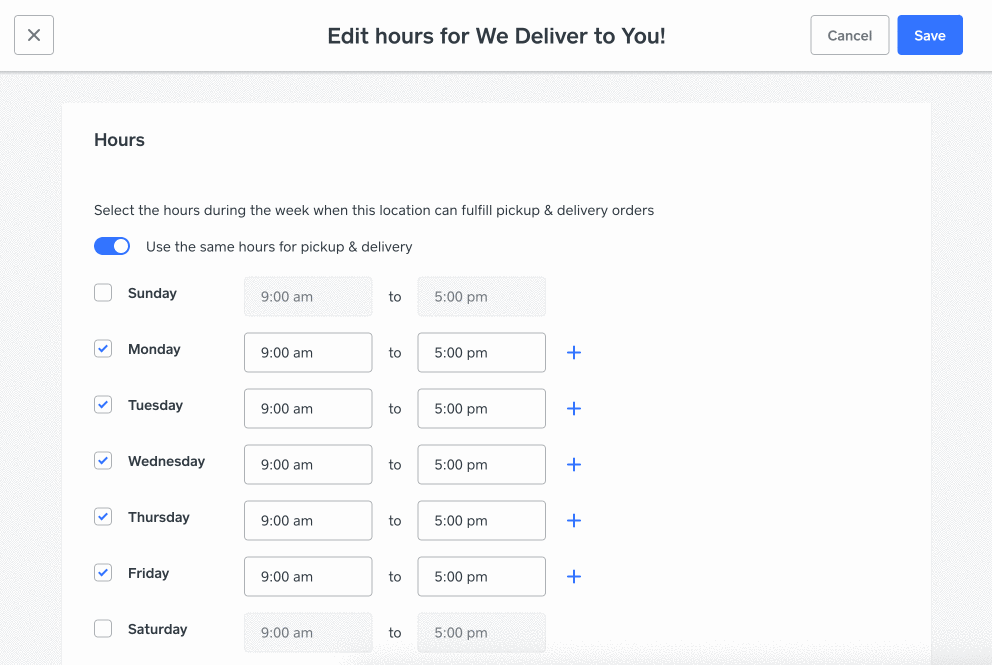Deselect the Wednesday checkbox
992x665 pixels.
pyautogui.click(x=103, y=461)
